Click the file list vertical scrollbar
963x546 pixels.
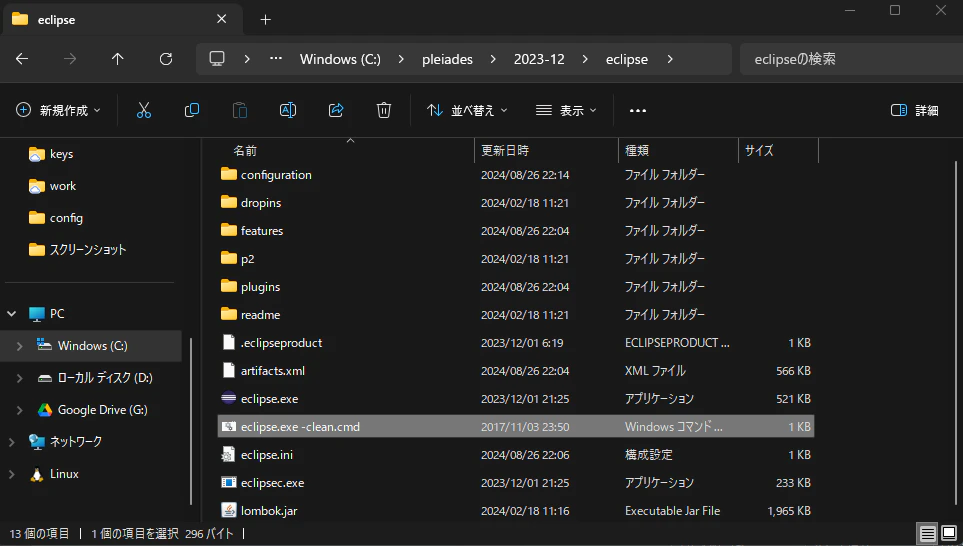956,335
